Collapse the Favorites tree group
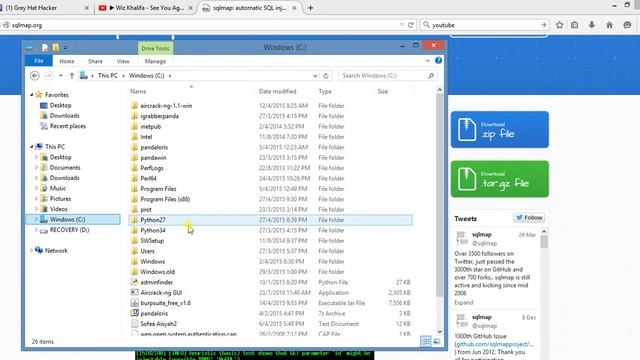The image size is (640, 360). [32, 95]
